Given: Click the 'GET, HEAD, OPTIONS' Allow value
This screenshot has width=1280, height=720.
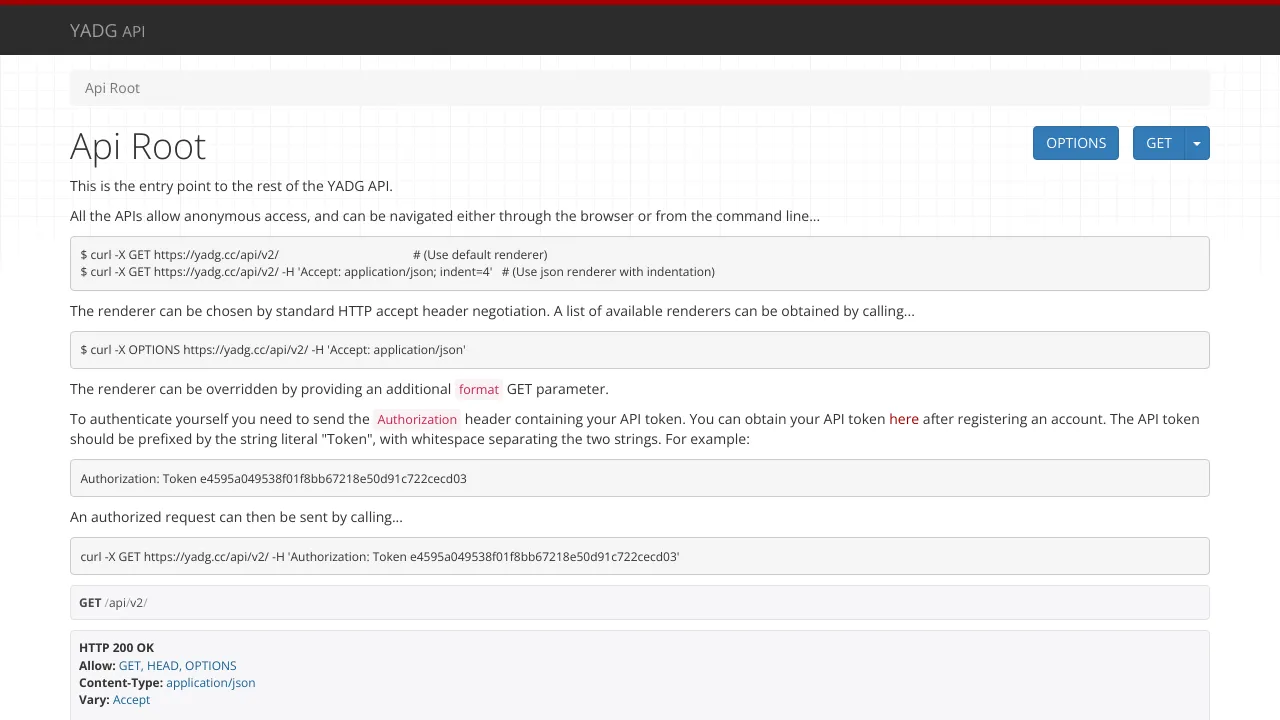Looking at the screenshot, I should [177, 666].
